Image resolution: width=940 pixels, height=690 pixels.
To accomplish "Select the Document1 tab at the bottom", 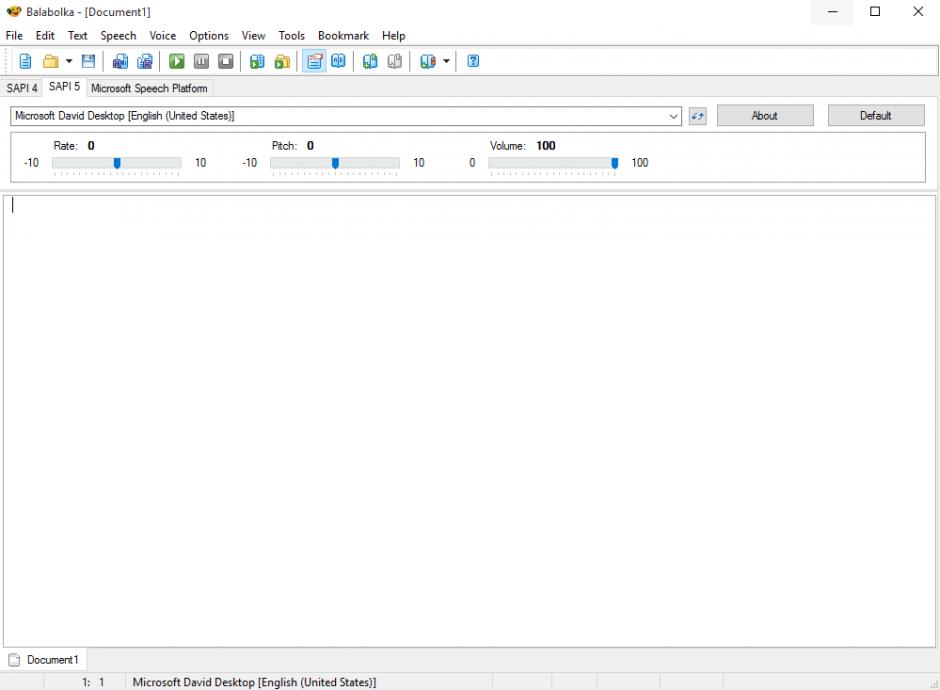I will [x=44, y=660].
